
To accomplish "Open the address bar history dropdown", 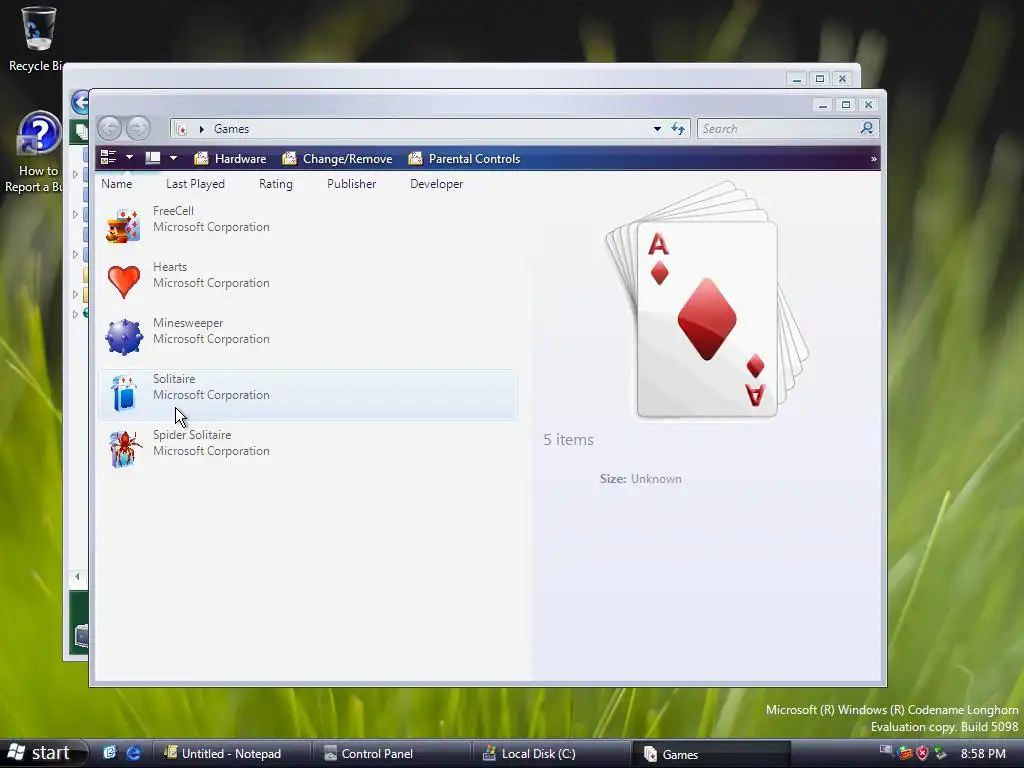I will pyautogui.click(x=657, y=129).
